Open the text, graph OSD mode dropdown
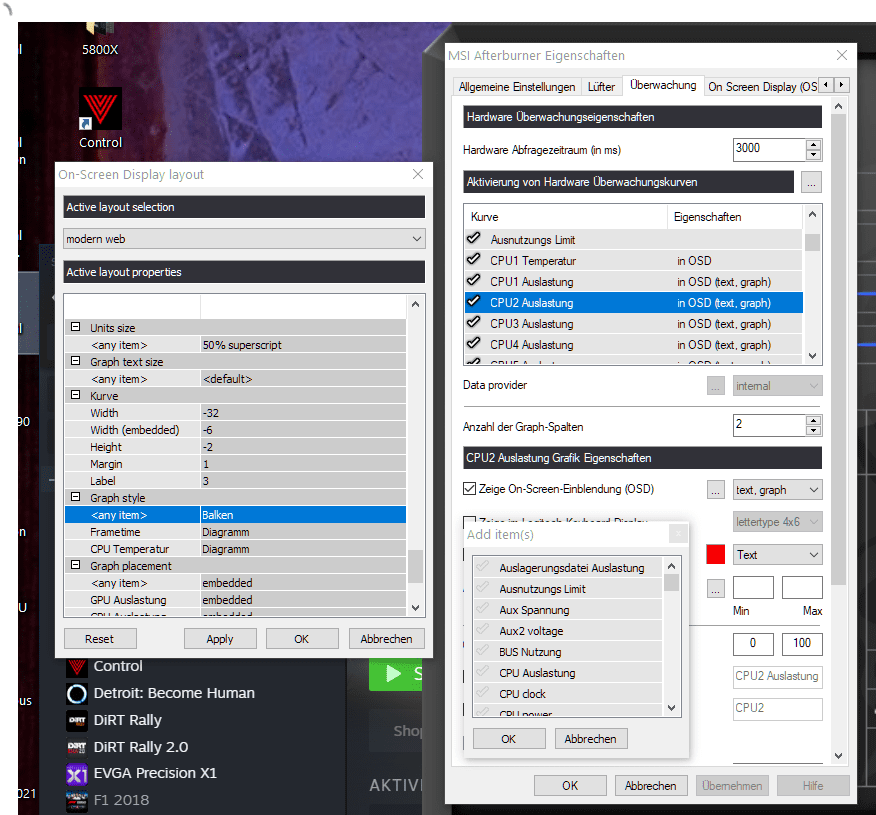This screenshot has height=815, width=876. click(777, 490)
